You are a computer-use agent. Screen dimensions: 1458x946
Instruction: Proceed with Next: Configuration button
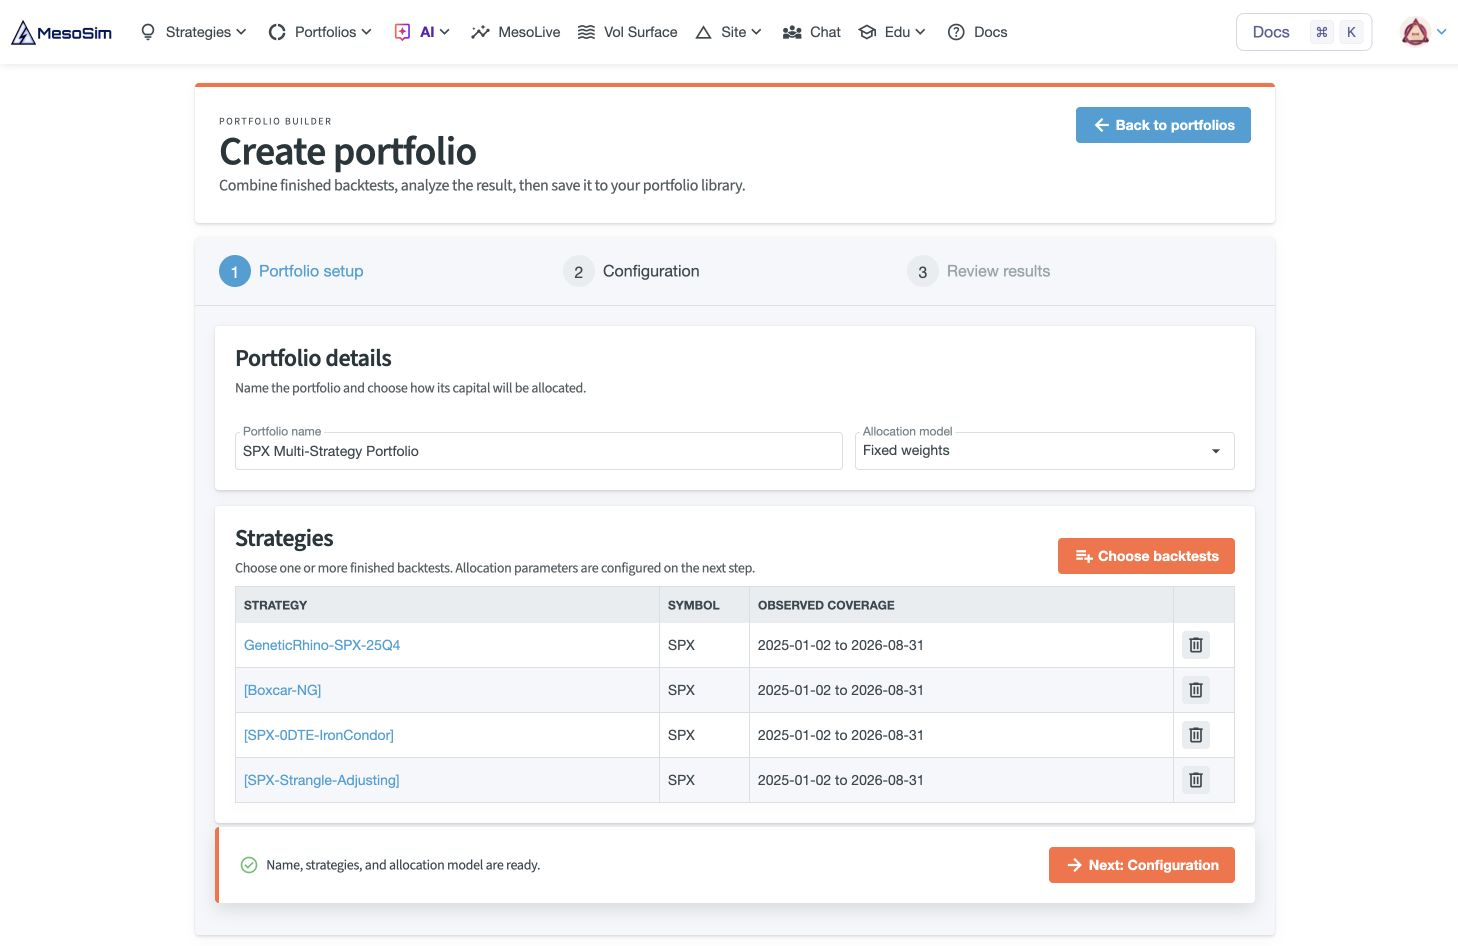pyautogui.click(x=1141, y=865)
